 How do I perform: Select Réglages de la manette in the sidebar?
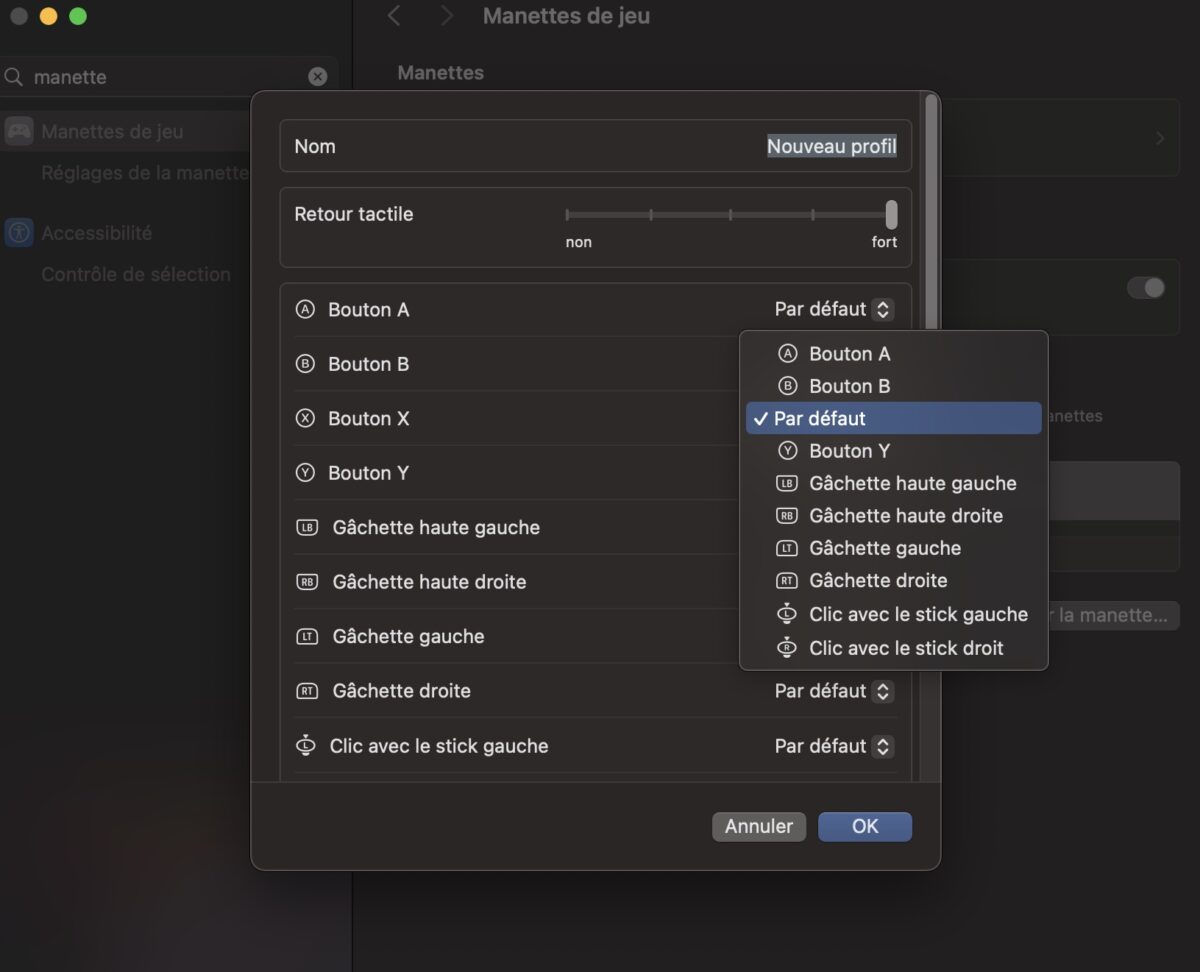(x=145, y=173)
